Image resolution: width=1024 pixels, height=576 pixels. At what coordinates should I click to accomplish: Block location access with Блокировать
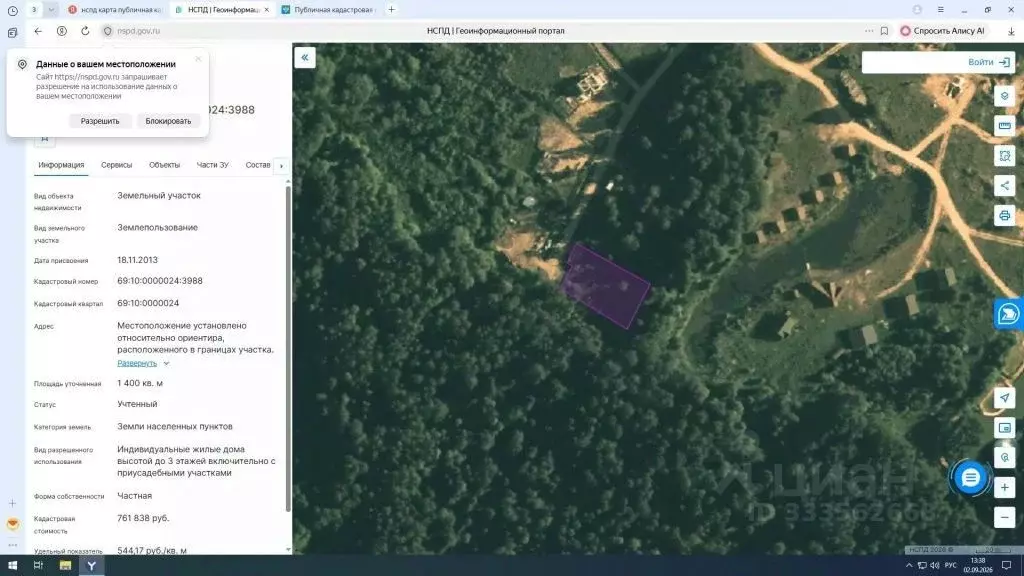tap(168, 121)
